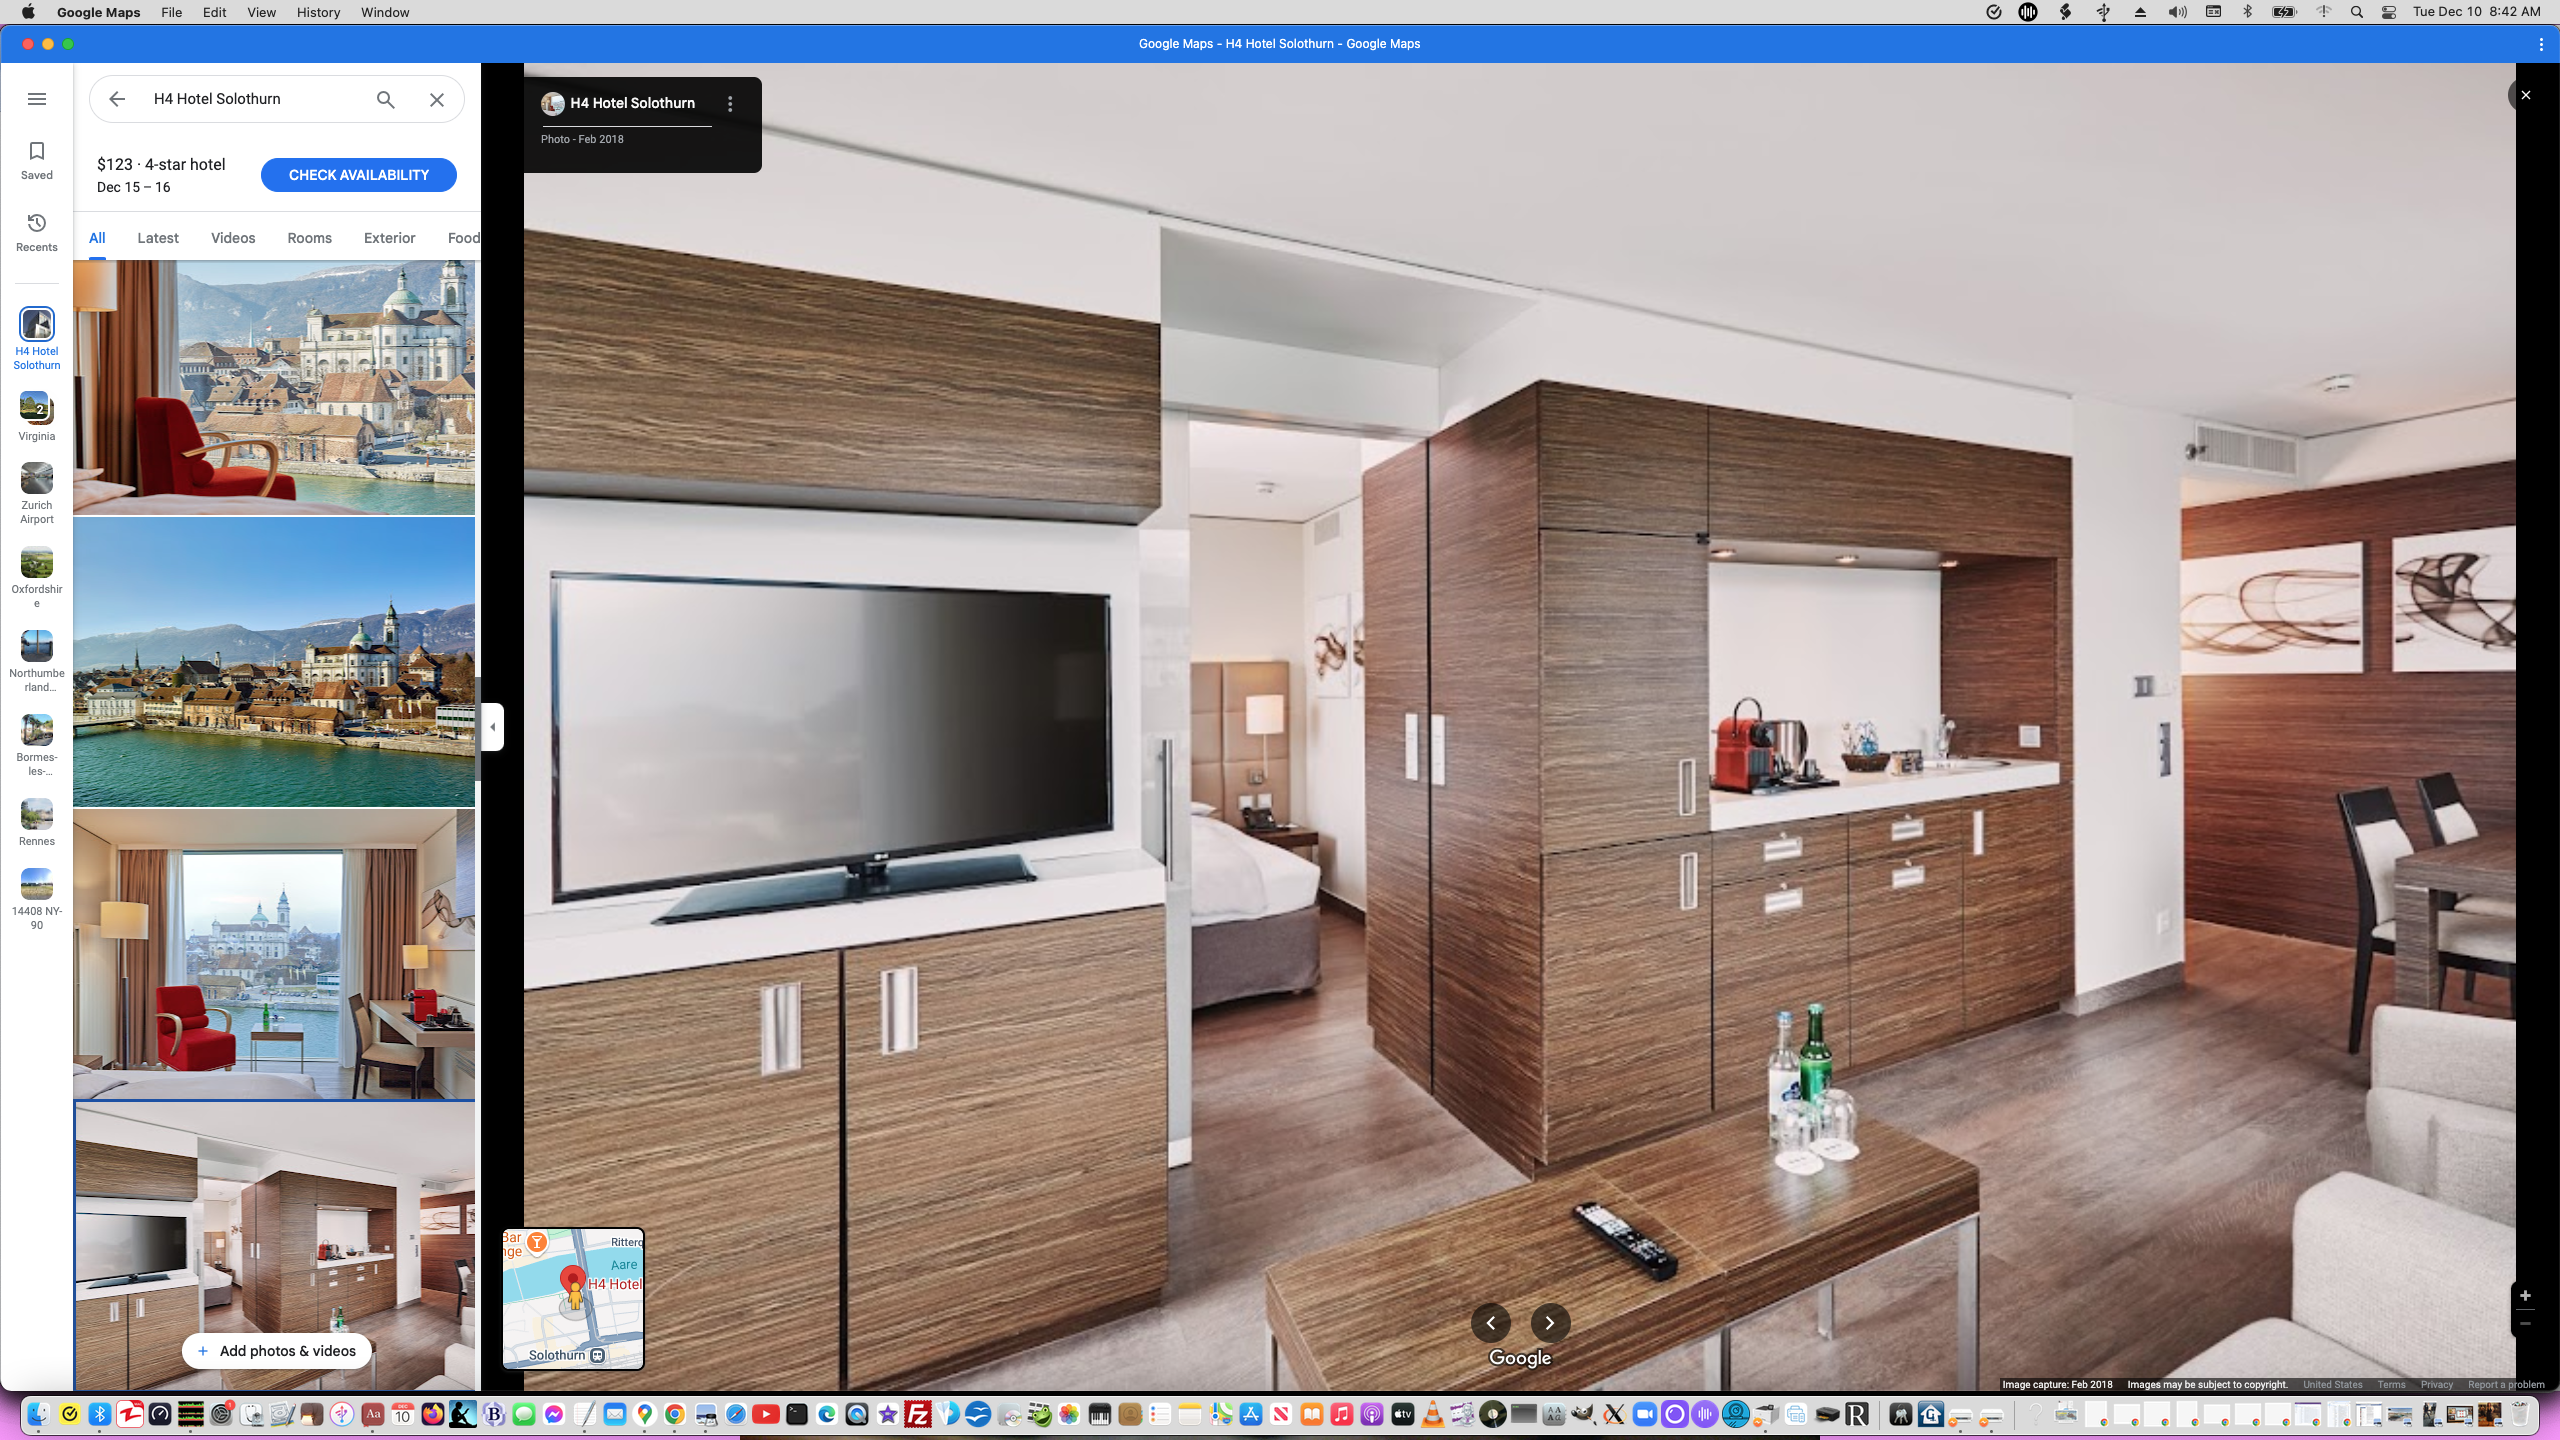Click the back arrow next to the search box
Screen dimensions: 2560x1440
(117, 98)
